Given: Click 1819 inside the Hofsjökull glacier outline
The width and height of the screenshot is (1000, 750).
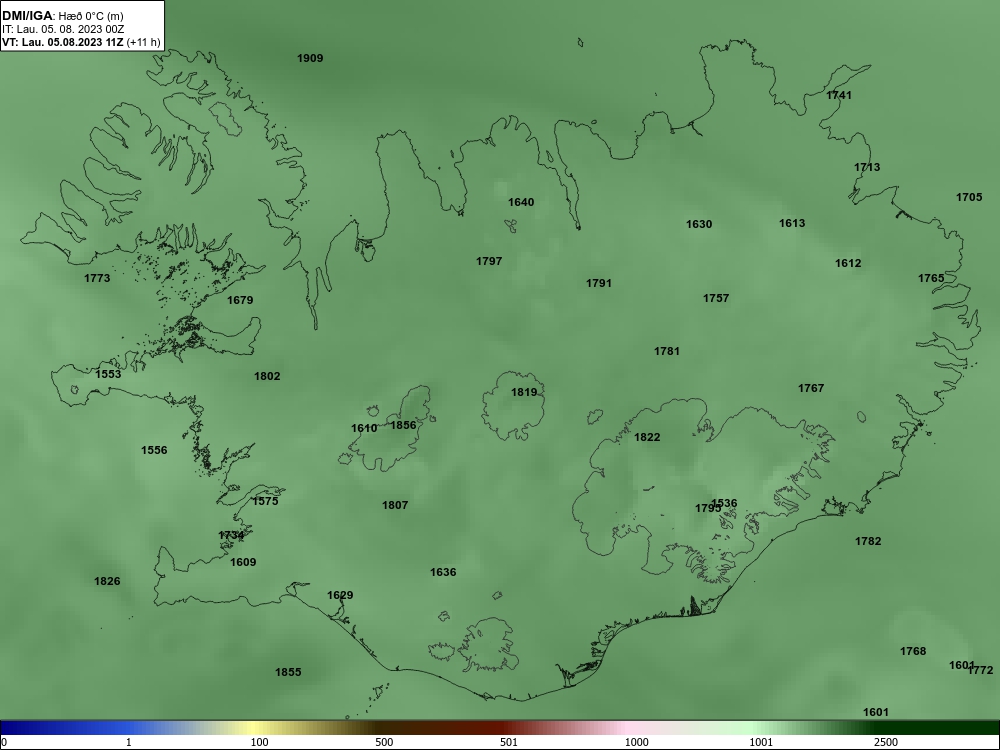Looking at the screenshot, I should (x=524, y=392).
